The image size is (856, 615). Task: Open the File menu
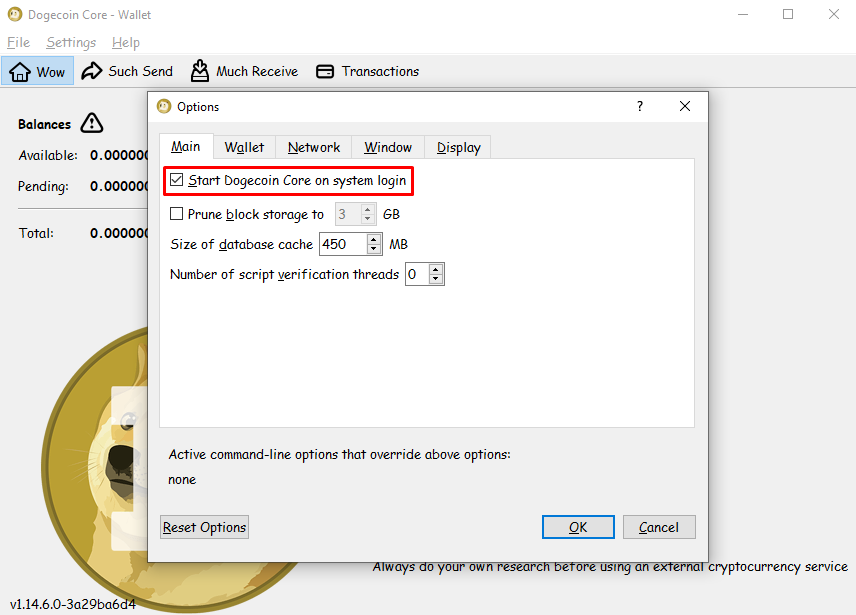point(19,42)
